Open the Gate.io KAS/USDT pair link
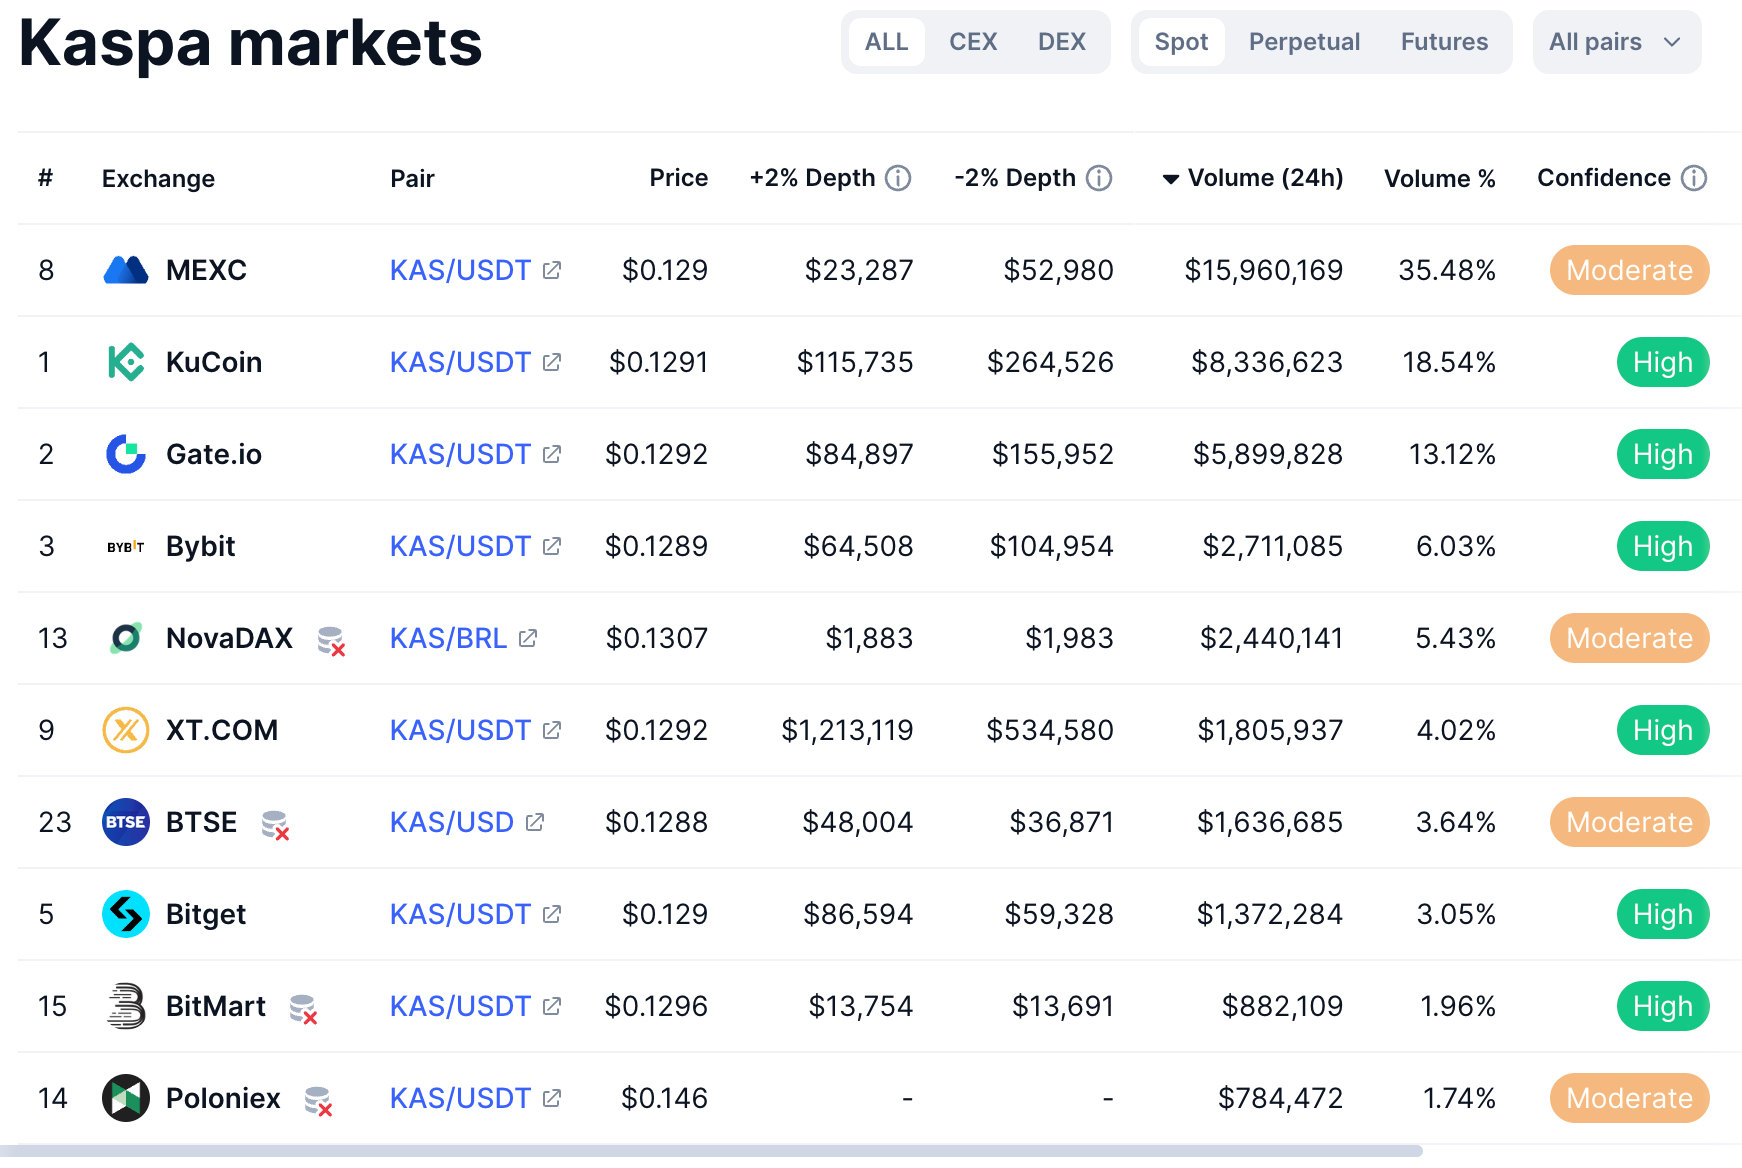Image resolution: width=1742 pixels, height=1168 pixels. pos(460,454)
